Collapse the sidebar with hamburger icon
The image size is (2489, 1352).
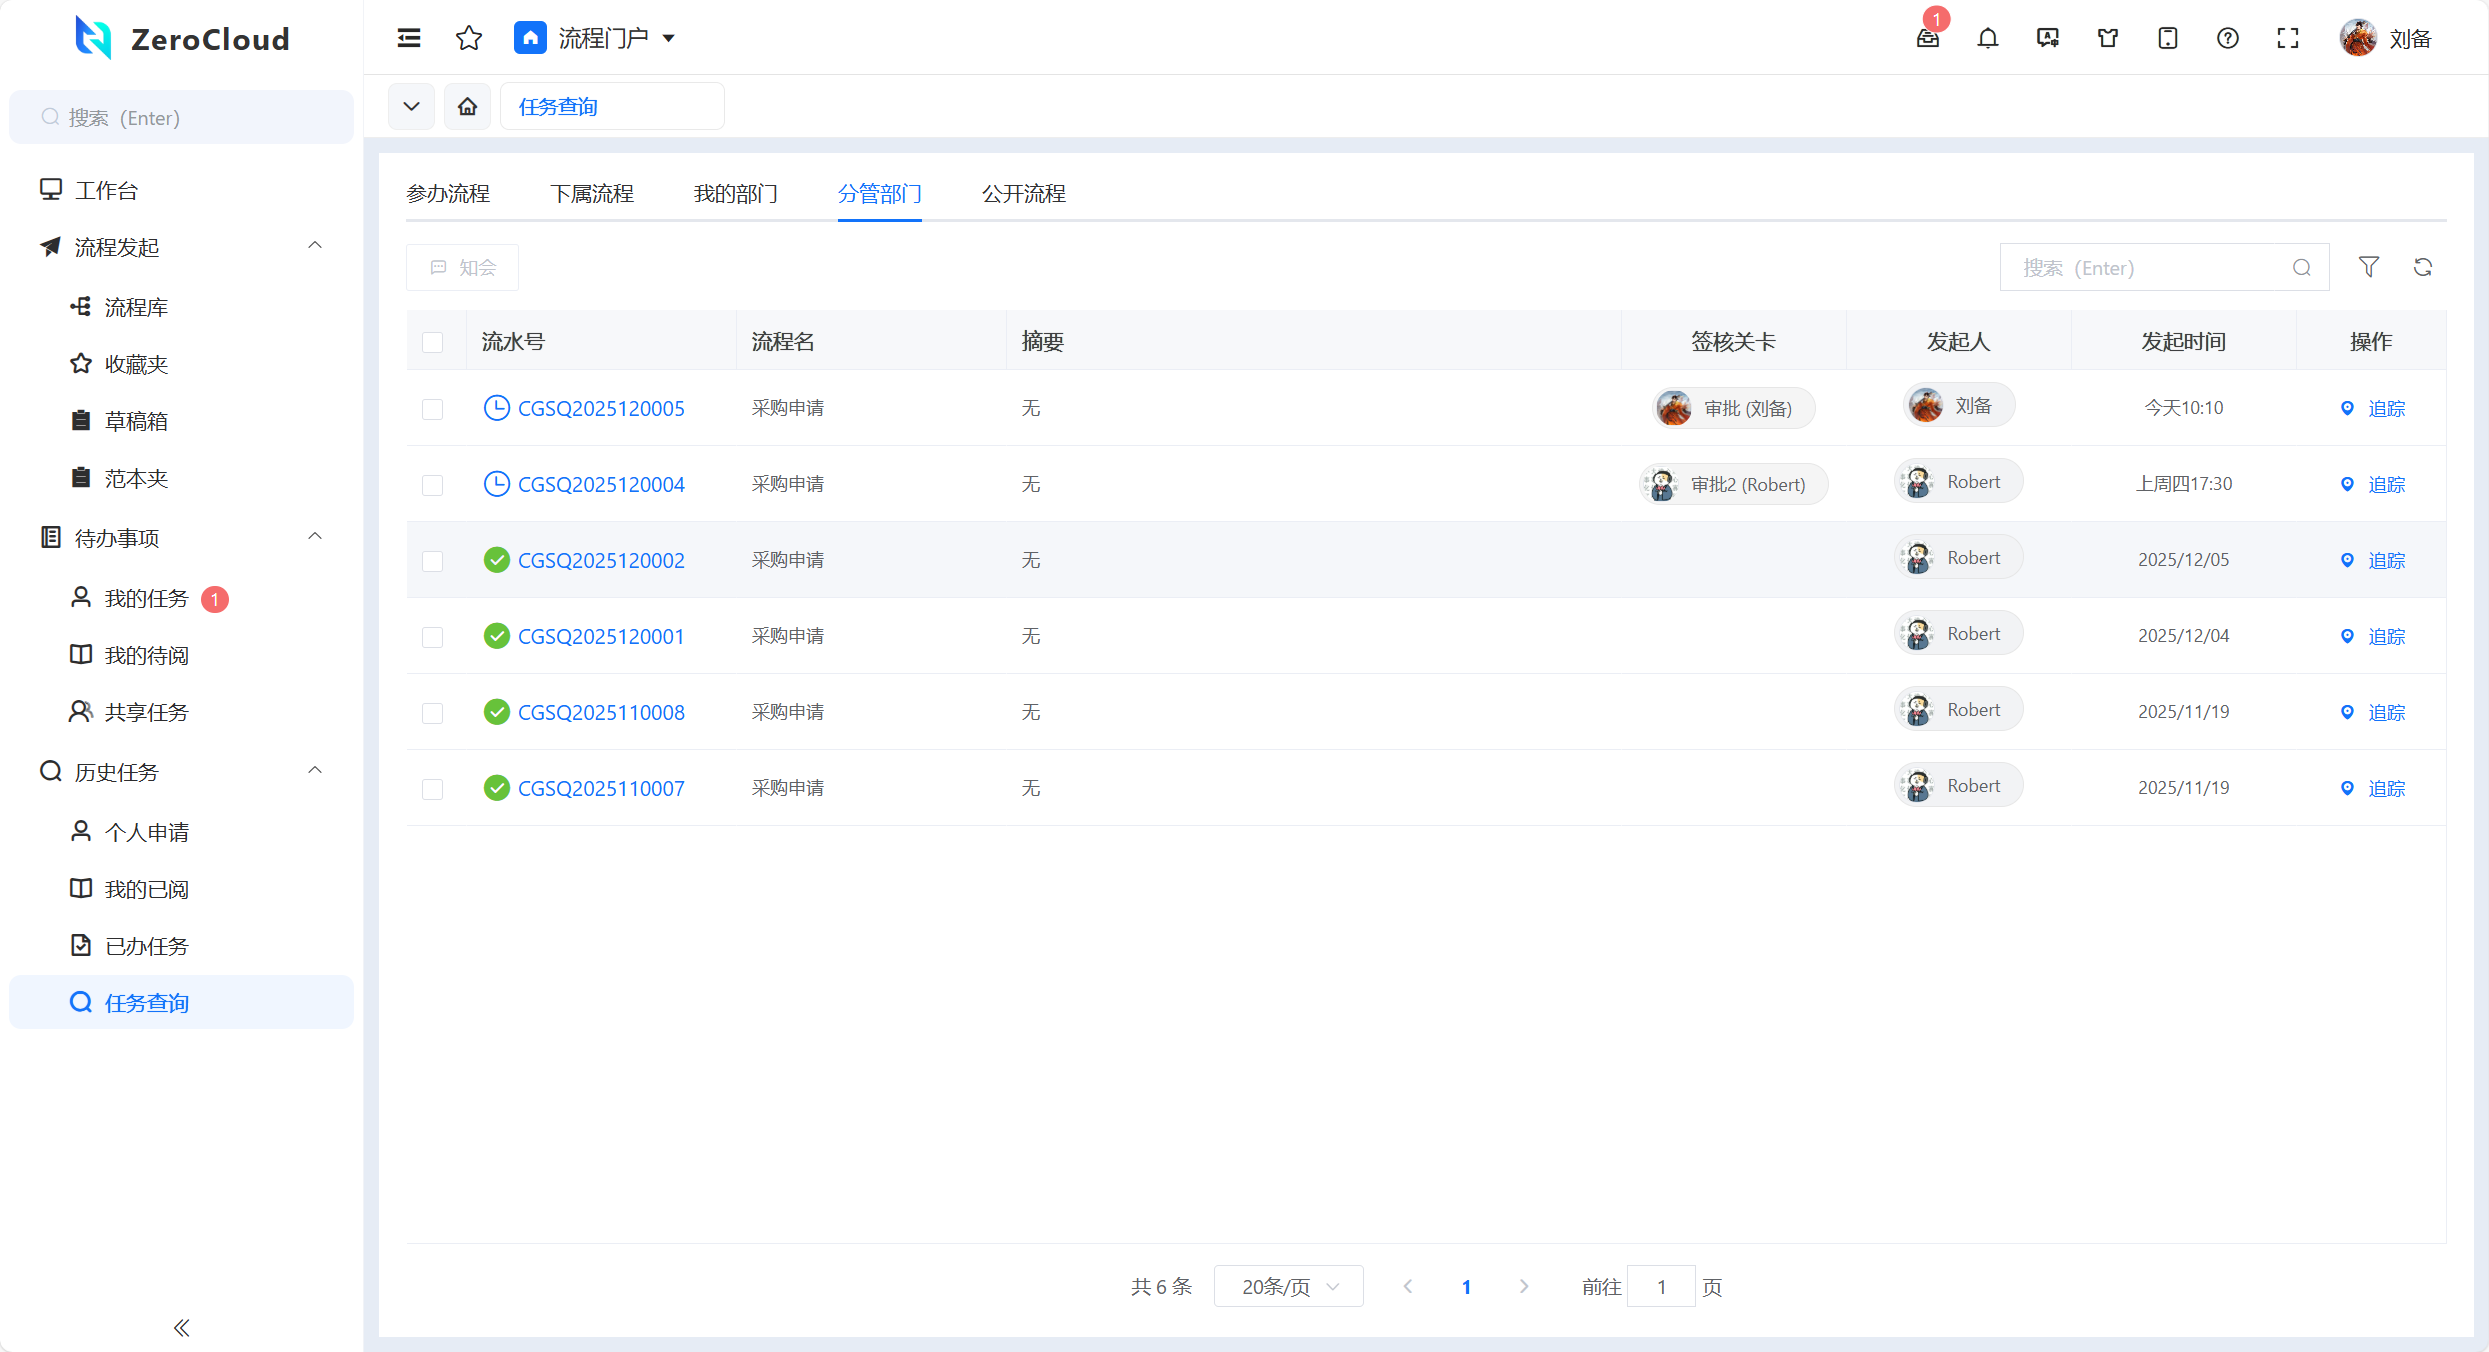point(408,38)
